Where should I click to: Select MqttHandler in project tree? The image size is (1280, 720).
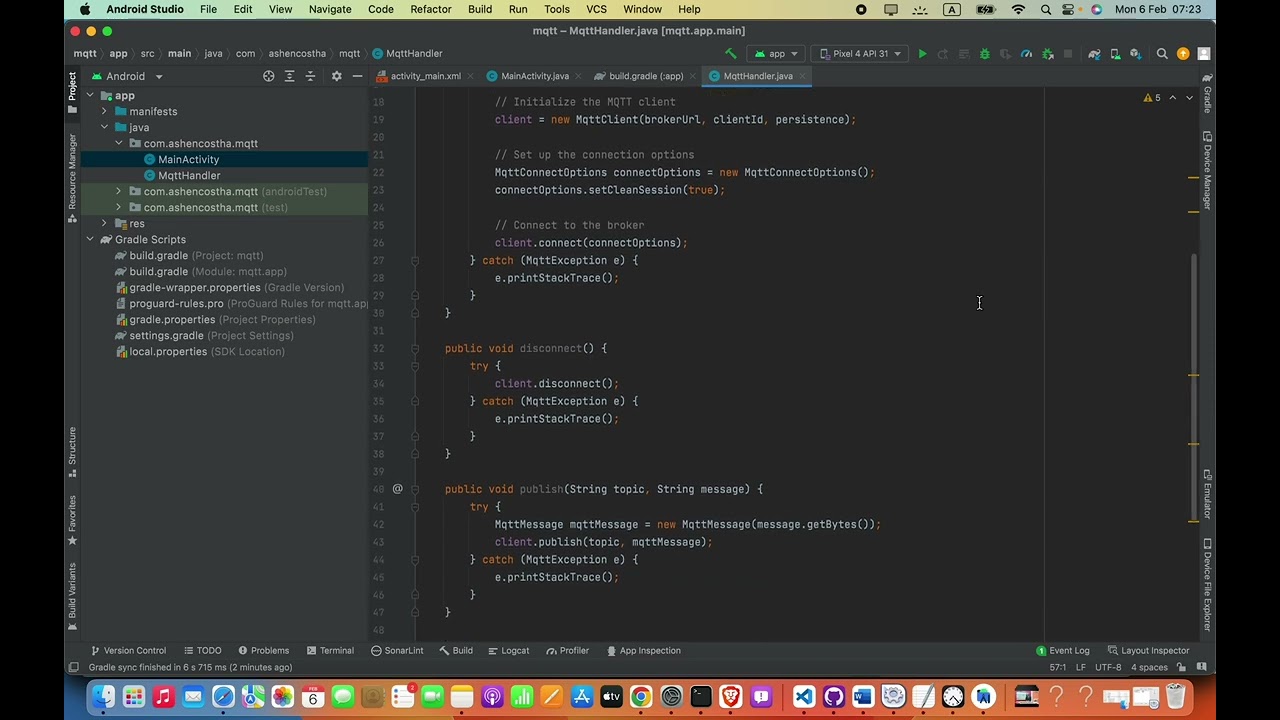click(189, 176)
